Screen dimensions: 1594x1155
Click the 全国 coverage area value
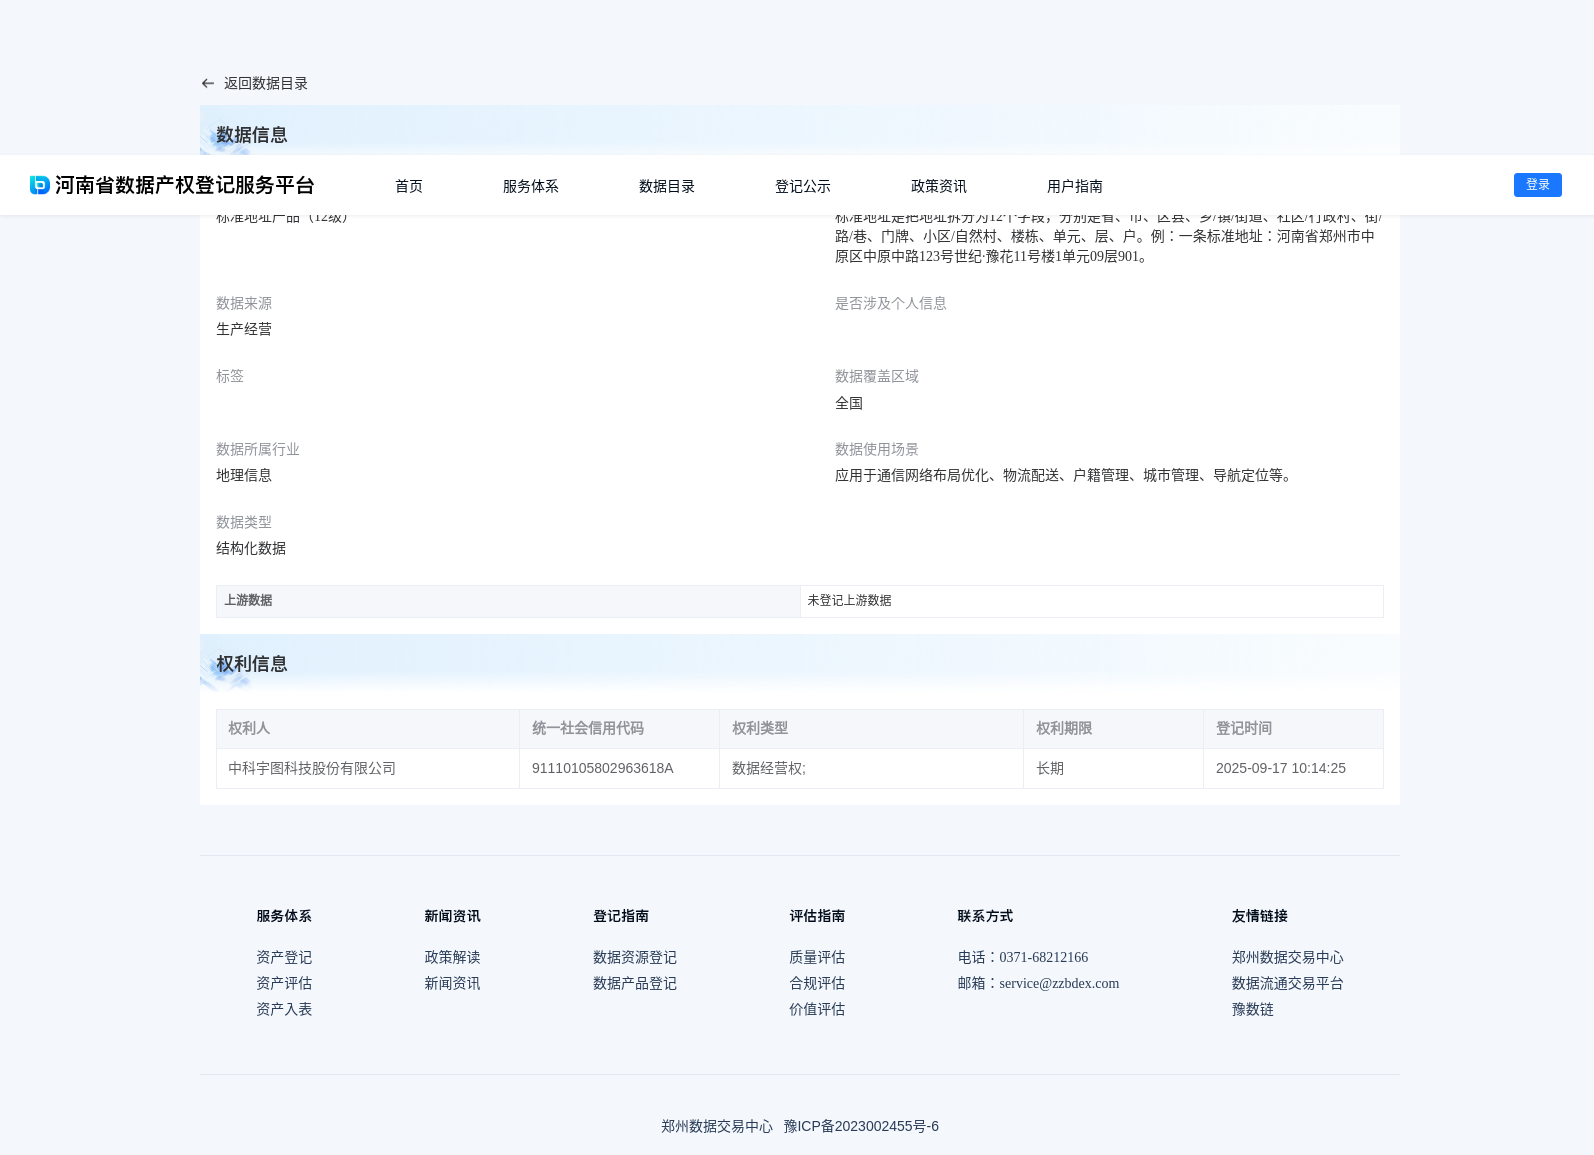849,404
